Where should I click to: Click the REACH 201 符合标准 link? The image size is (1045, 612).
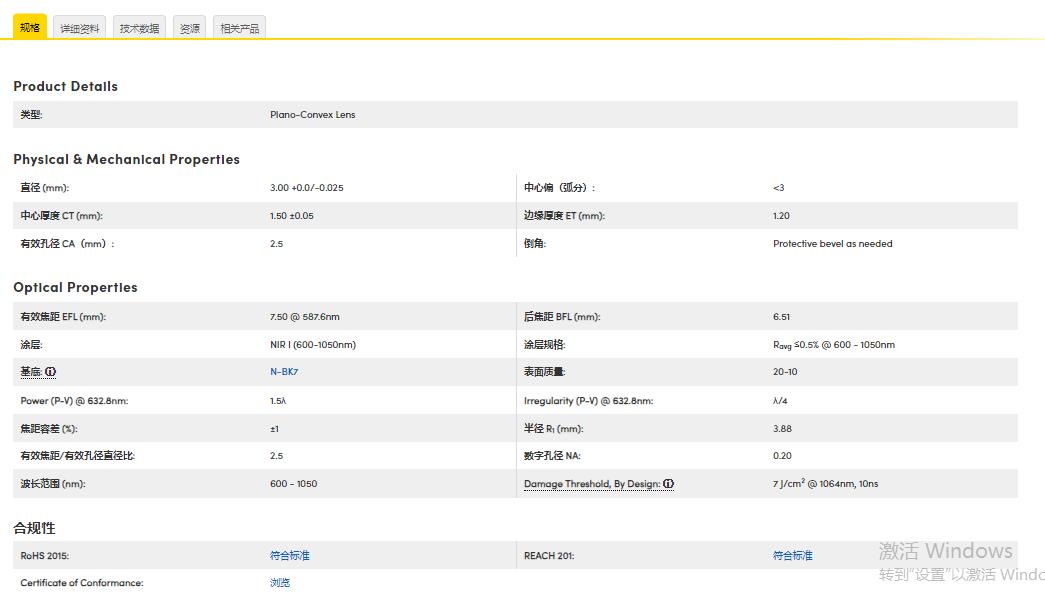tap(793, 555)
